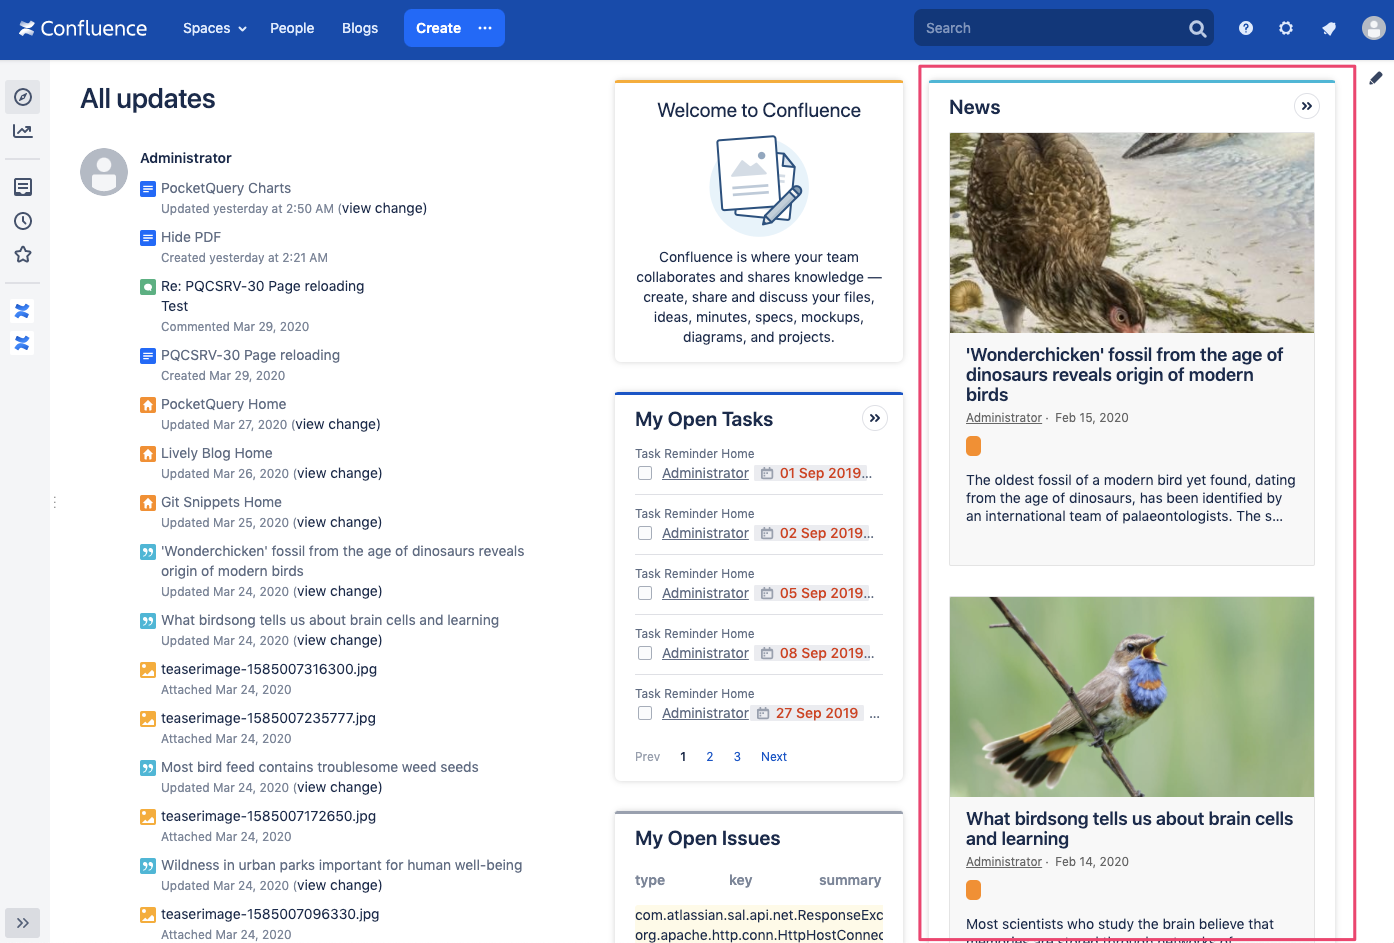Viewport: 1394px width, 943px height.
Task: Click the Confluence logo in header
Action: [83, 28]
